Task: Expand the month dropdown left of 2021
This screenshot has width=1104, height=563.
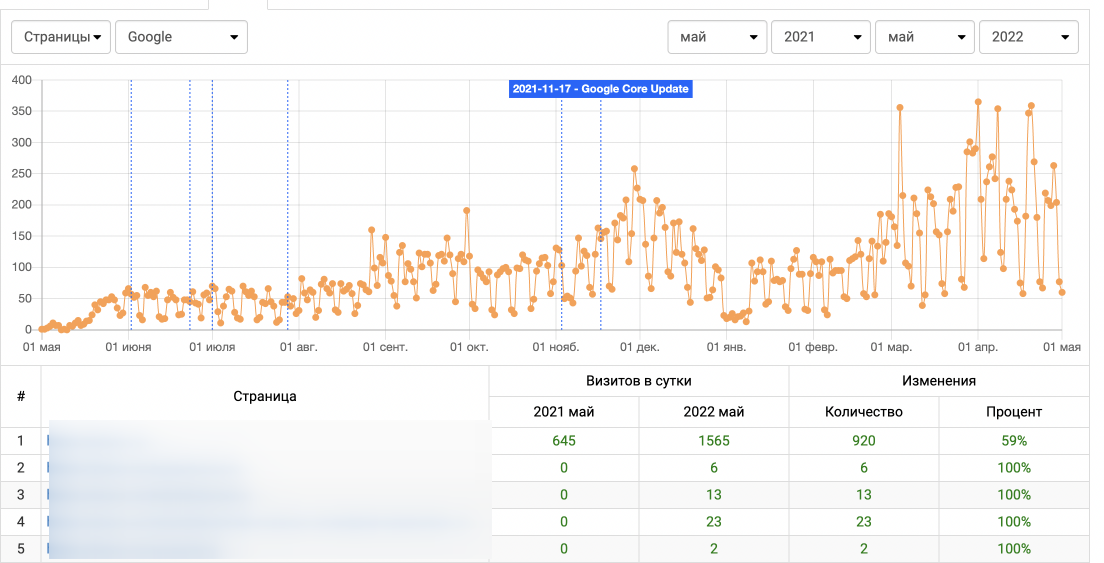Action: pyautogui.click(x=717, y=37)
